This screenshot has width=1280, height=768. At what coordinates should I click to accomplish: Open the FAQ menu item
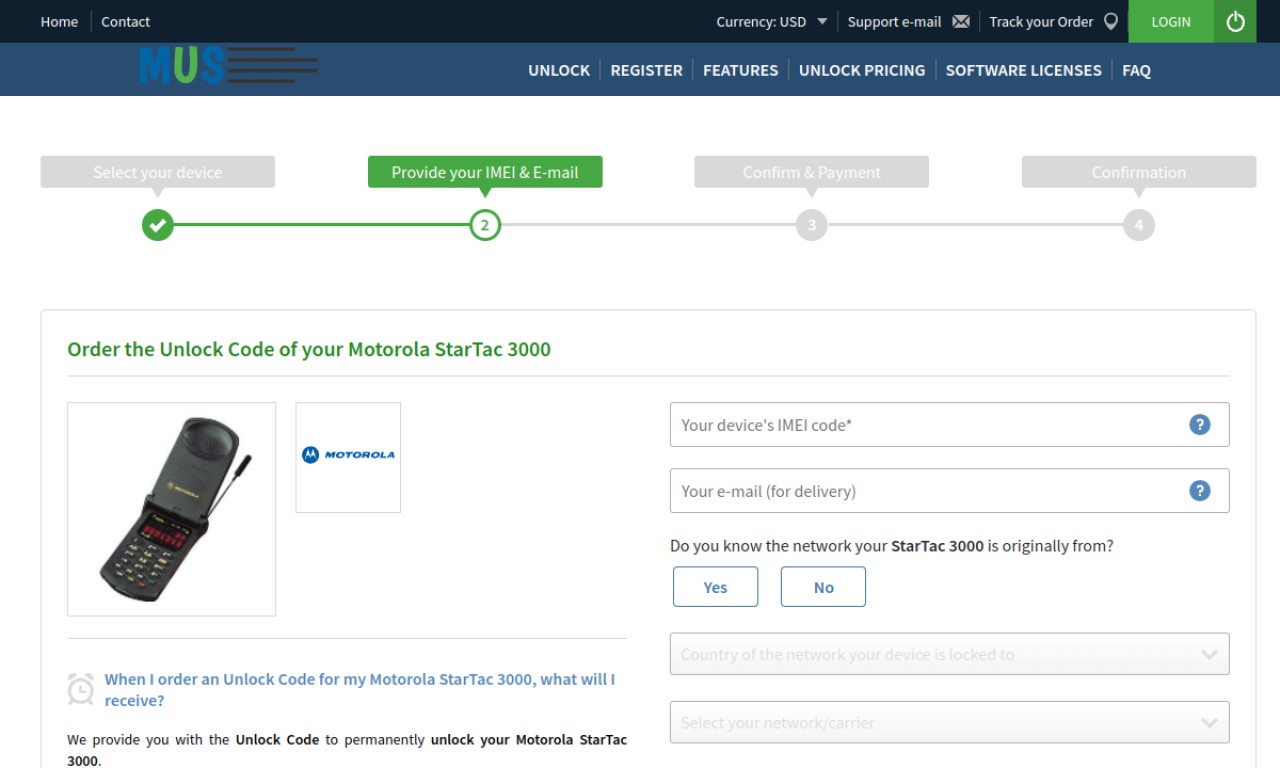(1136, 70)
